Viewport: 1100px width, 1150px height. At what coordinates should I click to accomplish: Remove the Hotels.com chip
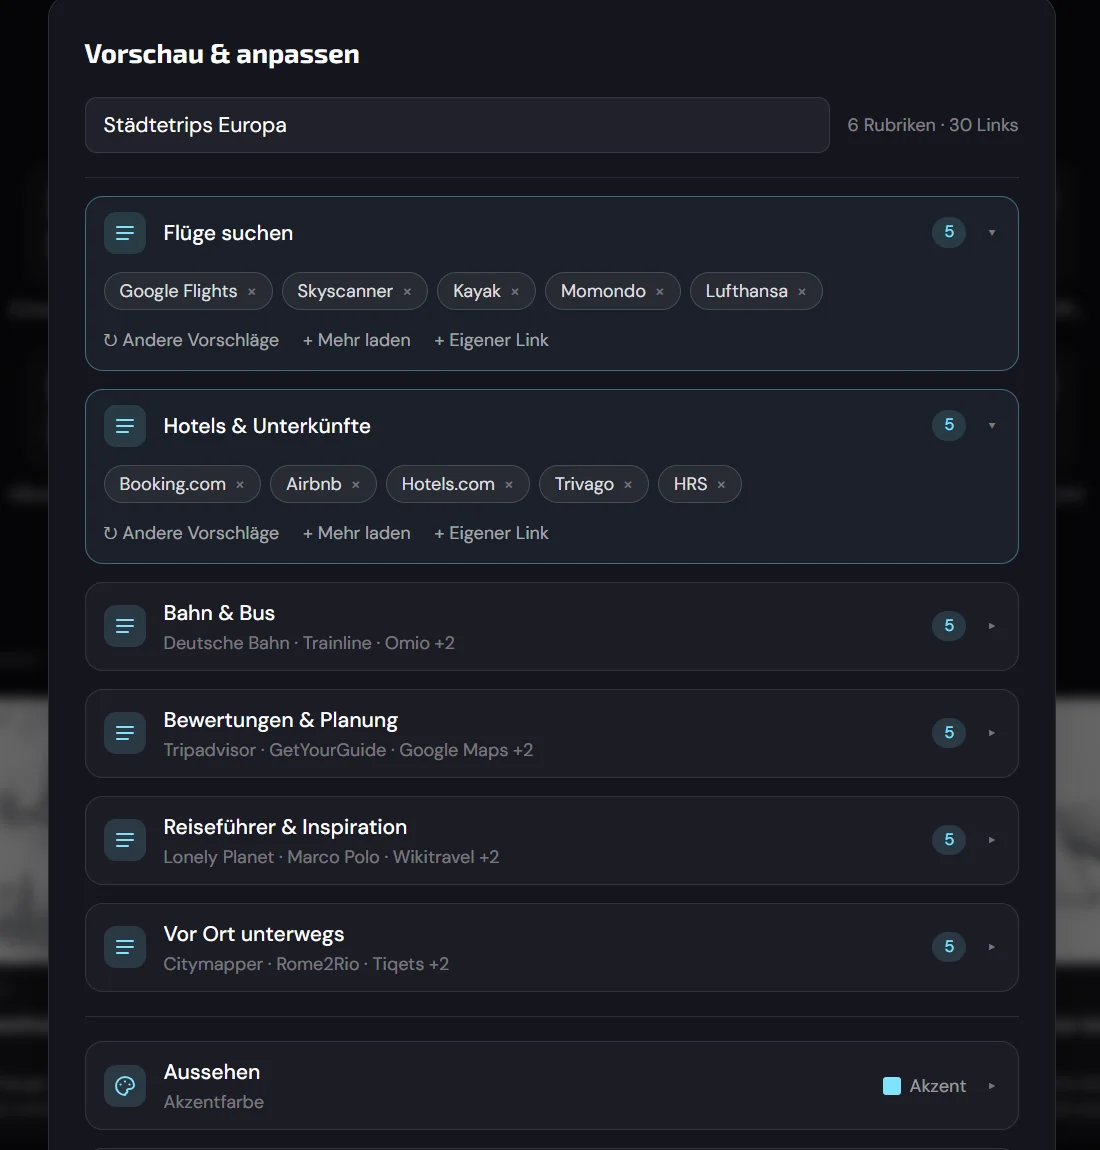point(509,485)
